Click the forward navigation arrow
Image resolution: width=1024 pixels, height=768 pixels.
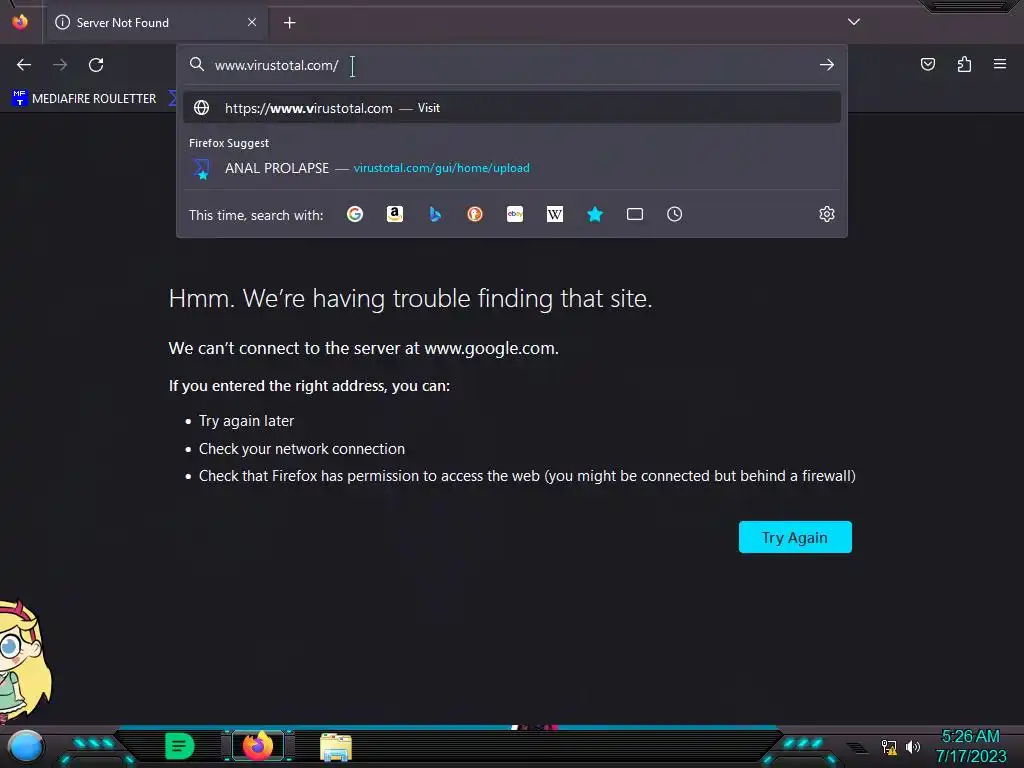60,65
